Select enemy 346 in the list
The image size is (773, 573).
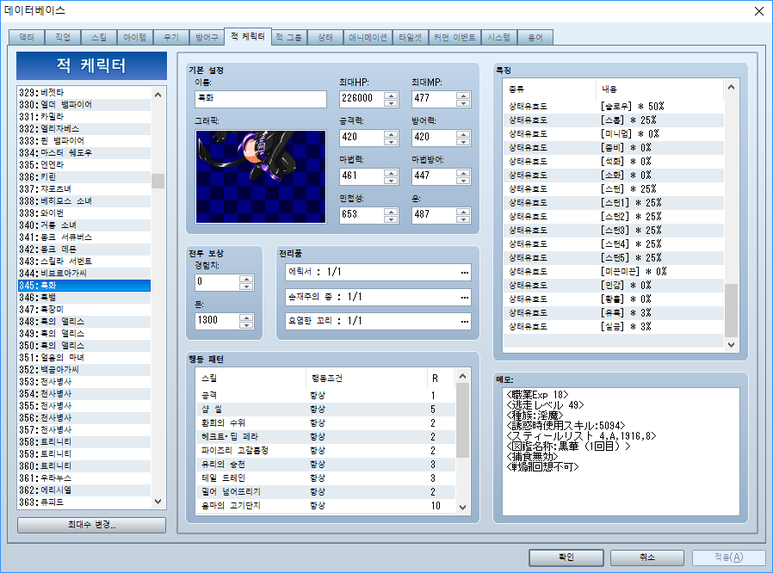coord(84,297)
